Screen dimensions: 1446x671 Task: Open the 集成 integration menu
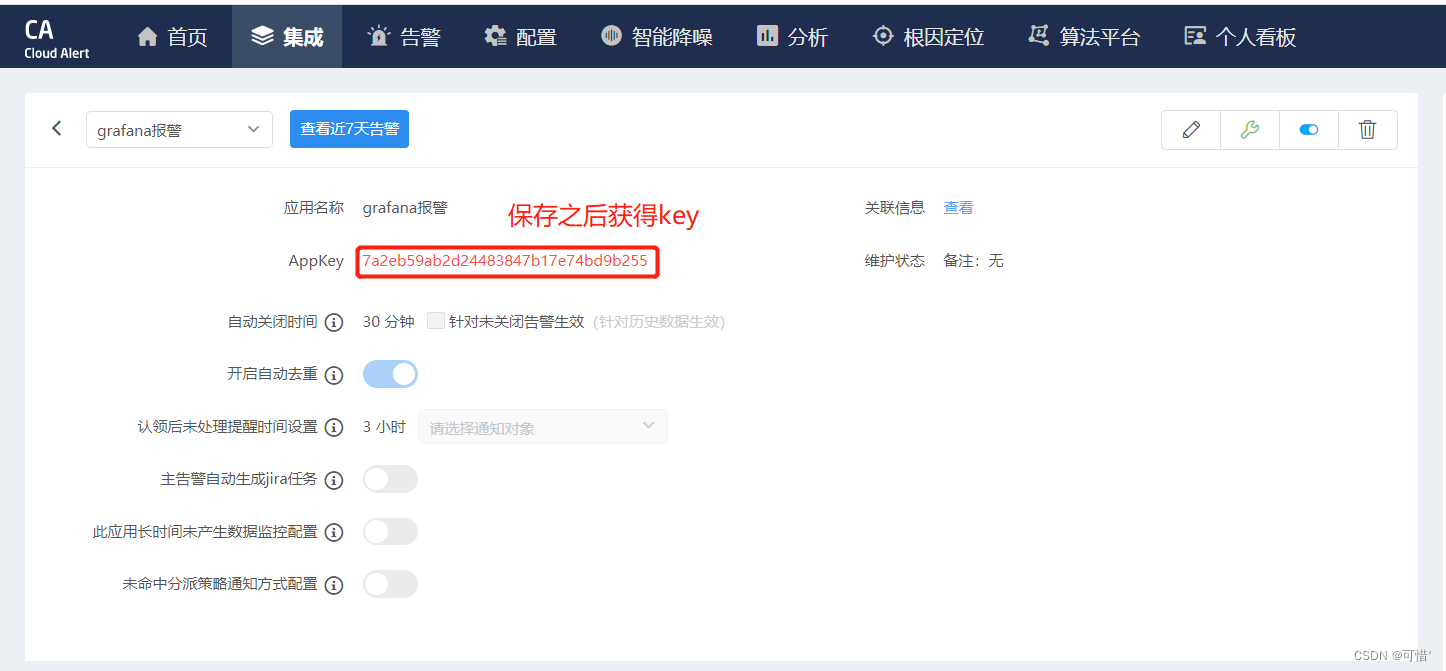[287, 37]
